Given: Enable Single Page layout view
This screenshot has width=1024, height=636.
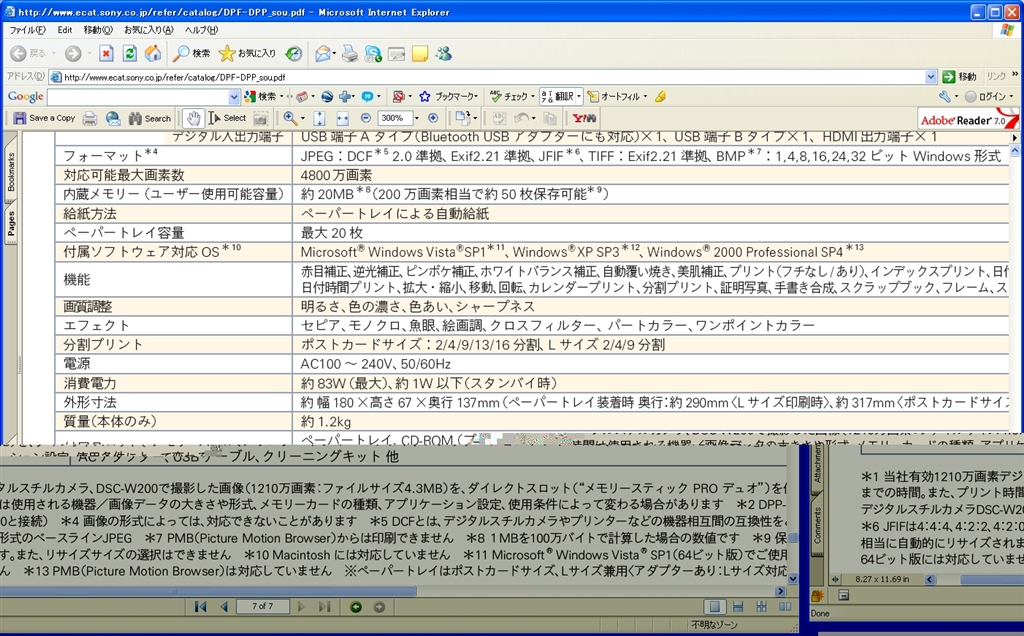Looking at the screenshot, I should (714, 606).
